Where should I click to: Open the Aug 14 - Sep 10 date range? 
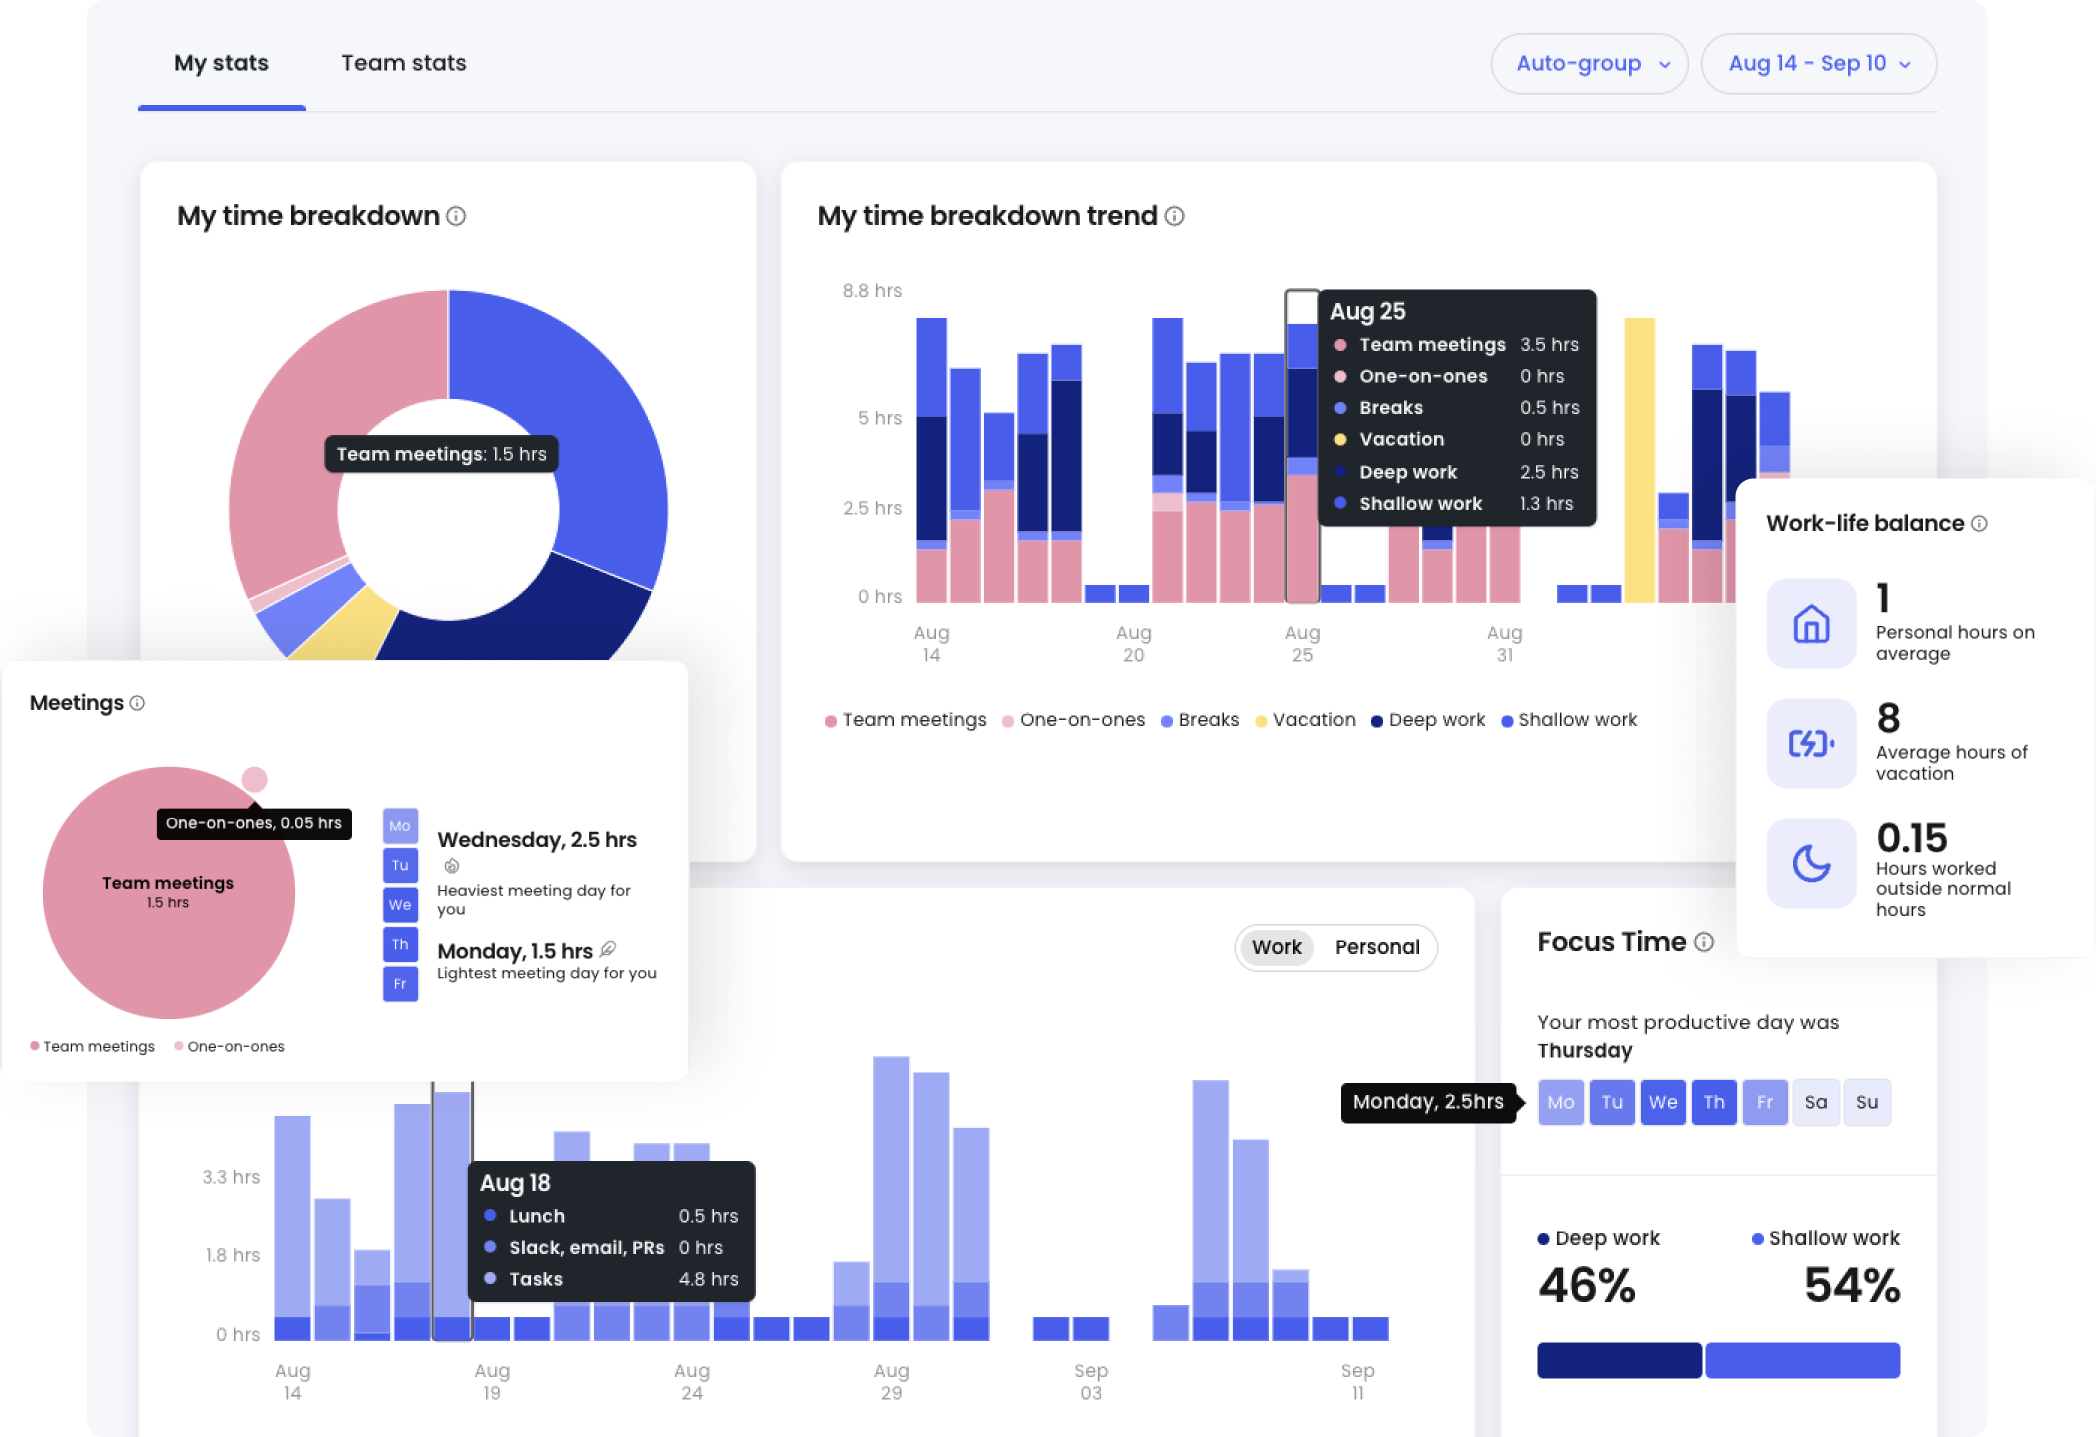click(1806, 64)
